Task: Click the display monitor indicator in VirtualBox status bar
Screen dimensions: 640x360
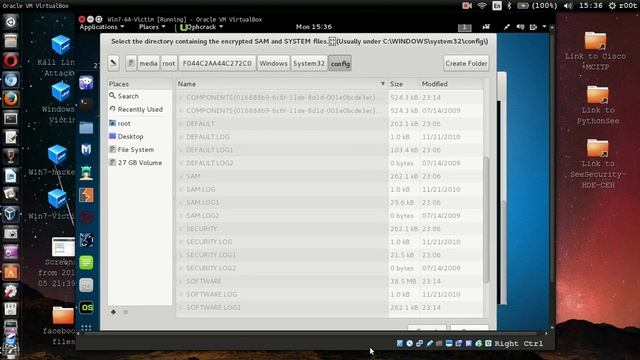Action: [449, 344]
